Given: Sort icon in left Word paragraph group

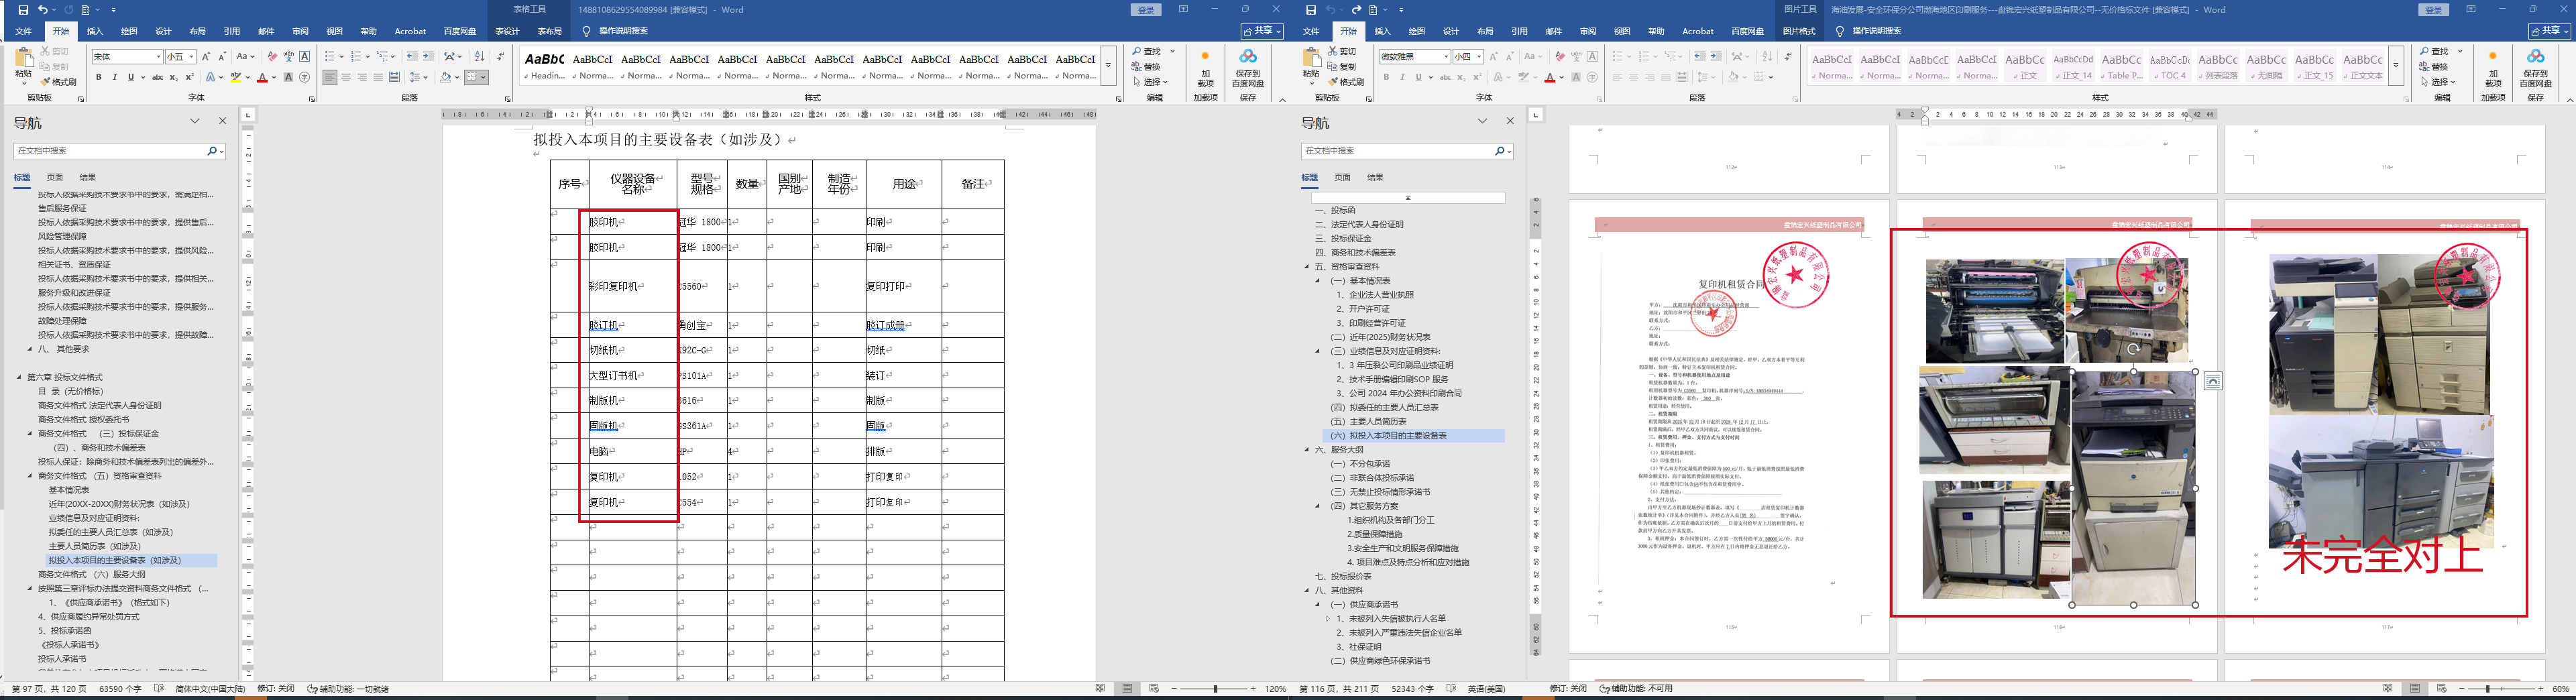Looking at the screenshot, I should click(x=479, y=57).
